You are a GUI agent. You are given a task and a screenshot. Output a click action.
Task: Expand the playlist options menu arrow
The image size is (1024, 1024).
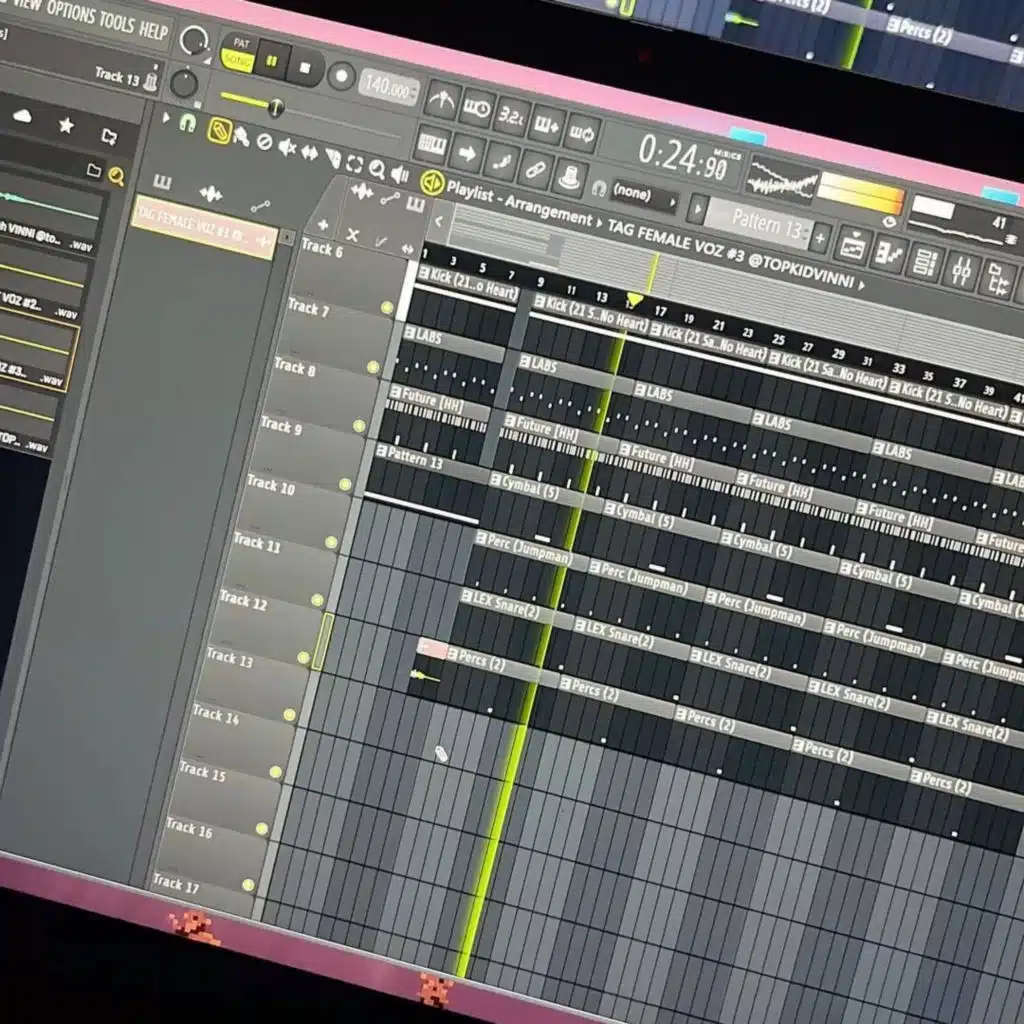coord(166,116)
